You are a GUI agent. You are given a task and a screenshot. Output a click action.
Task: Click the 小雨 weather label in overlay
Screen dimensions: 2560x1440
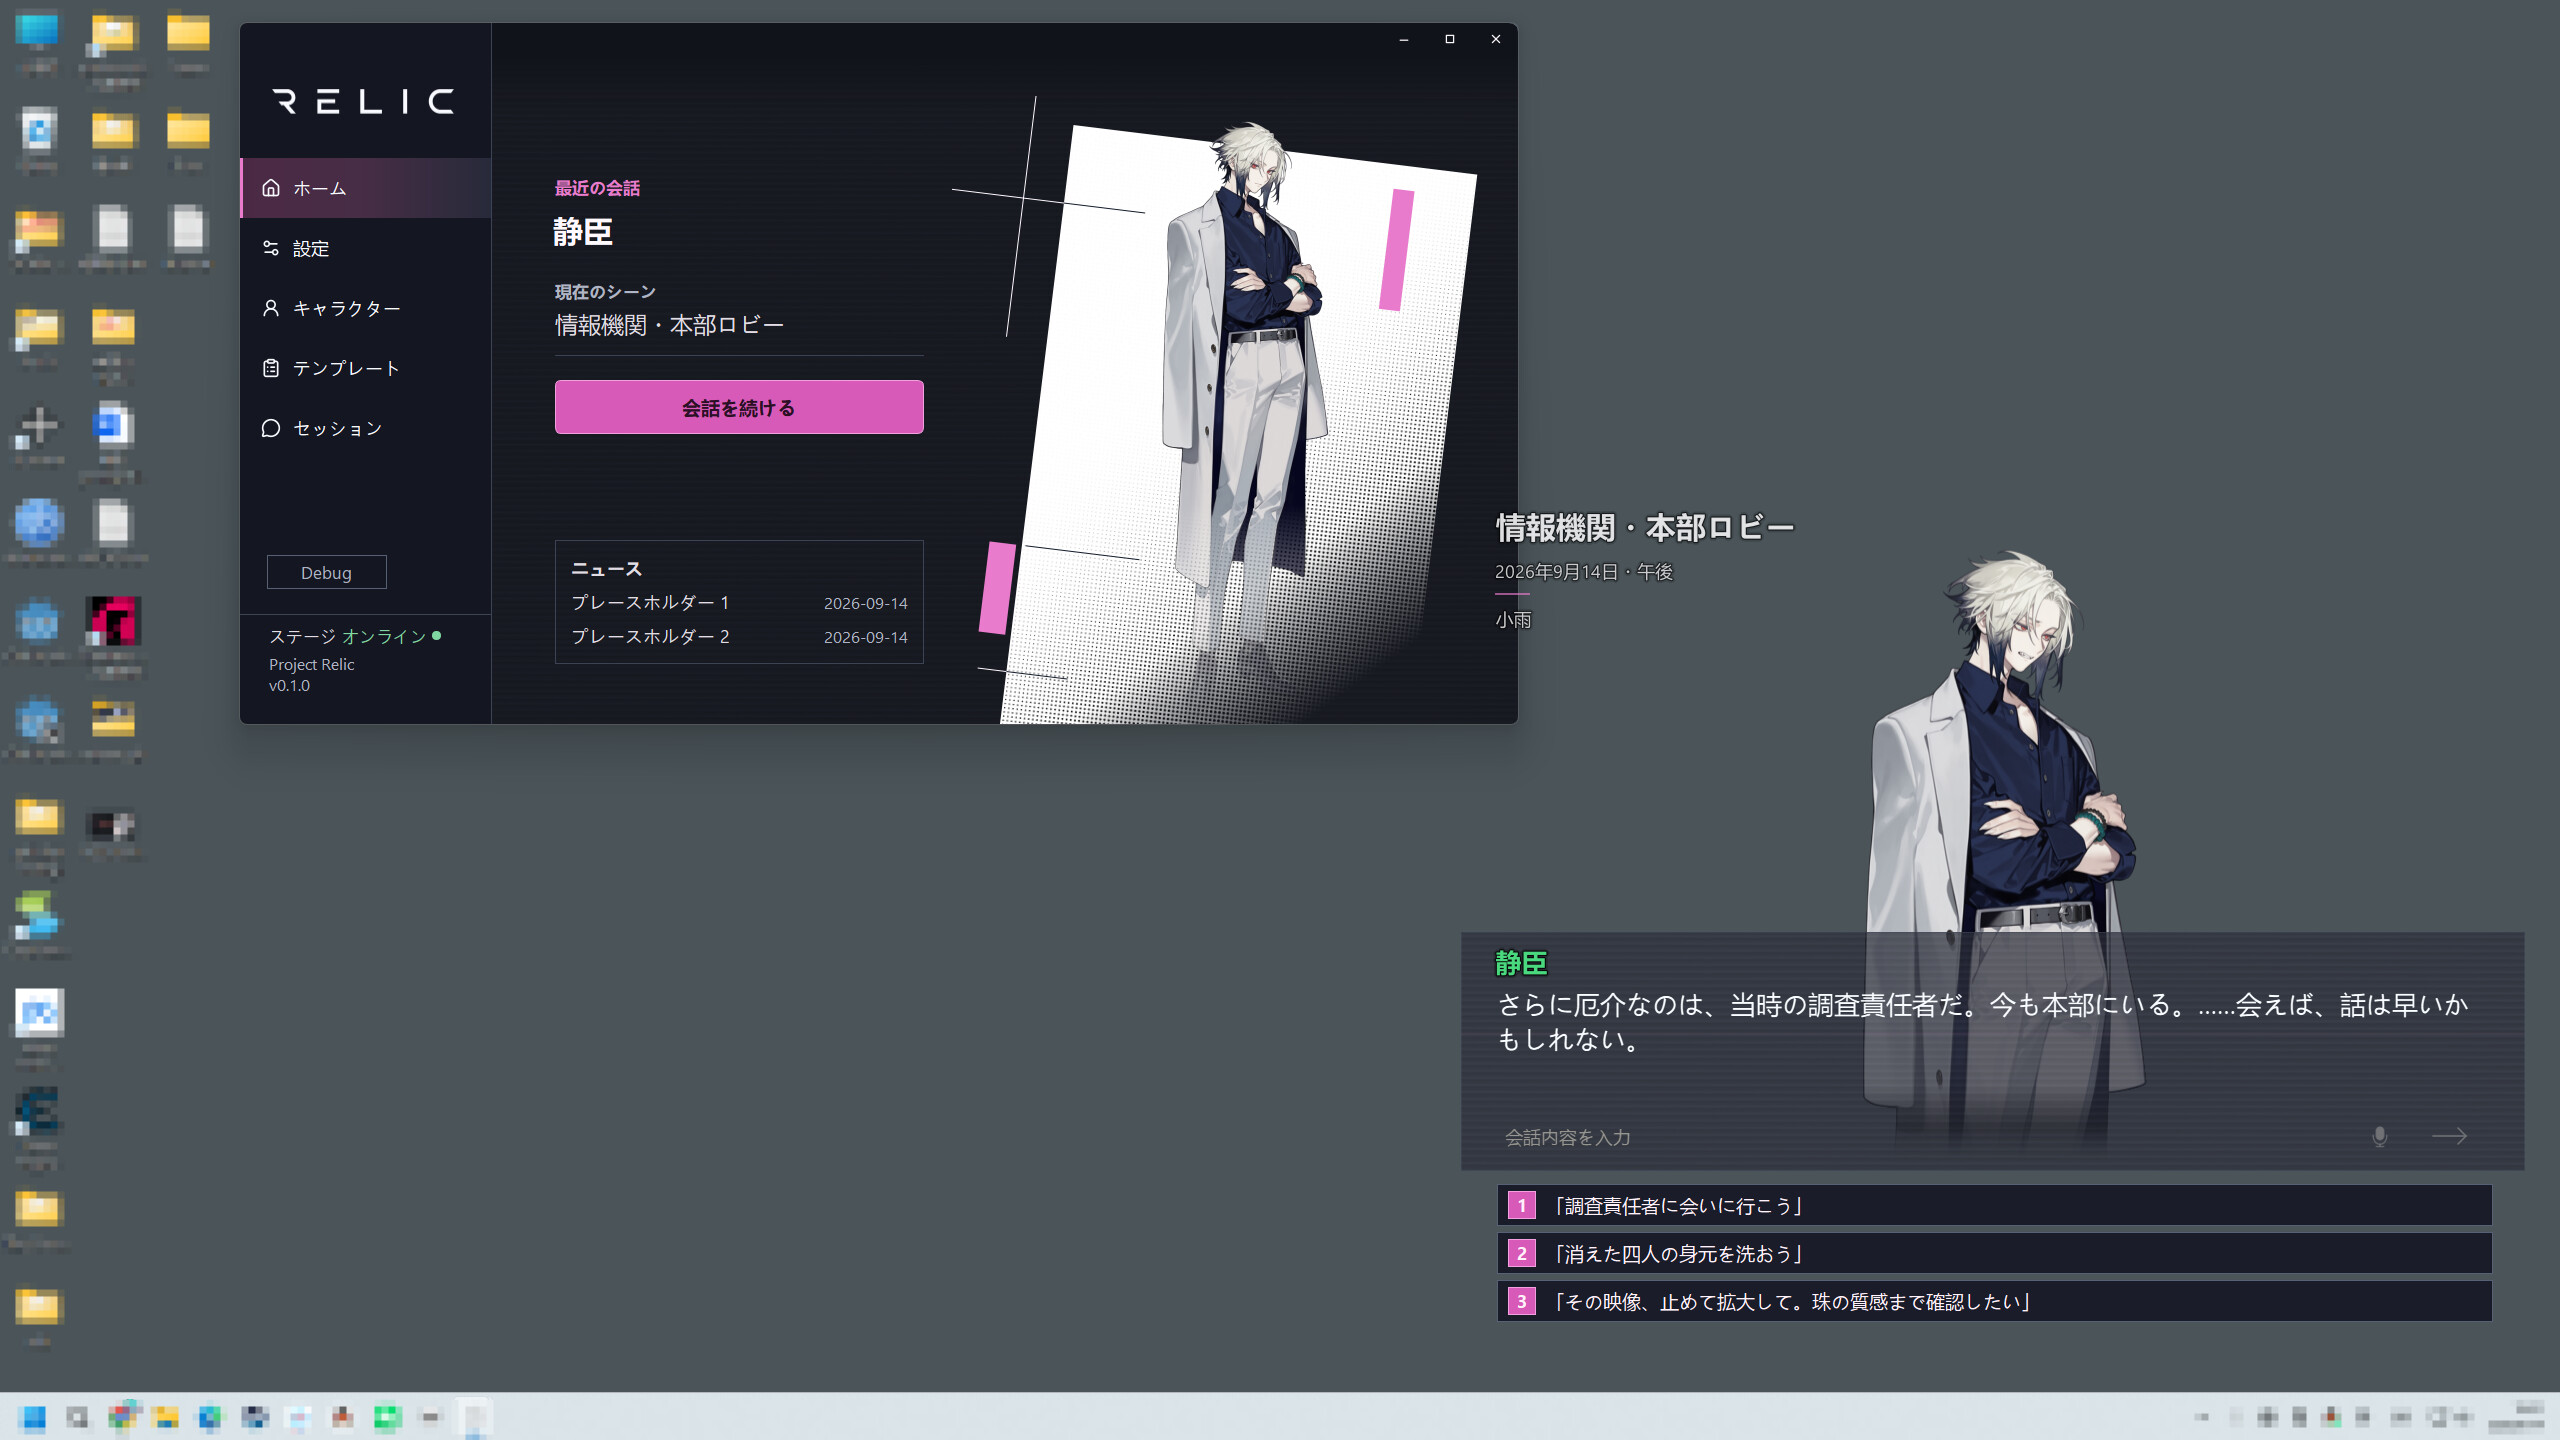pyautogui.click(x=1513, y=620)
